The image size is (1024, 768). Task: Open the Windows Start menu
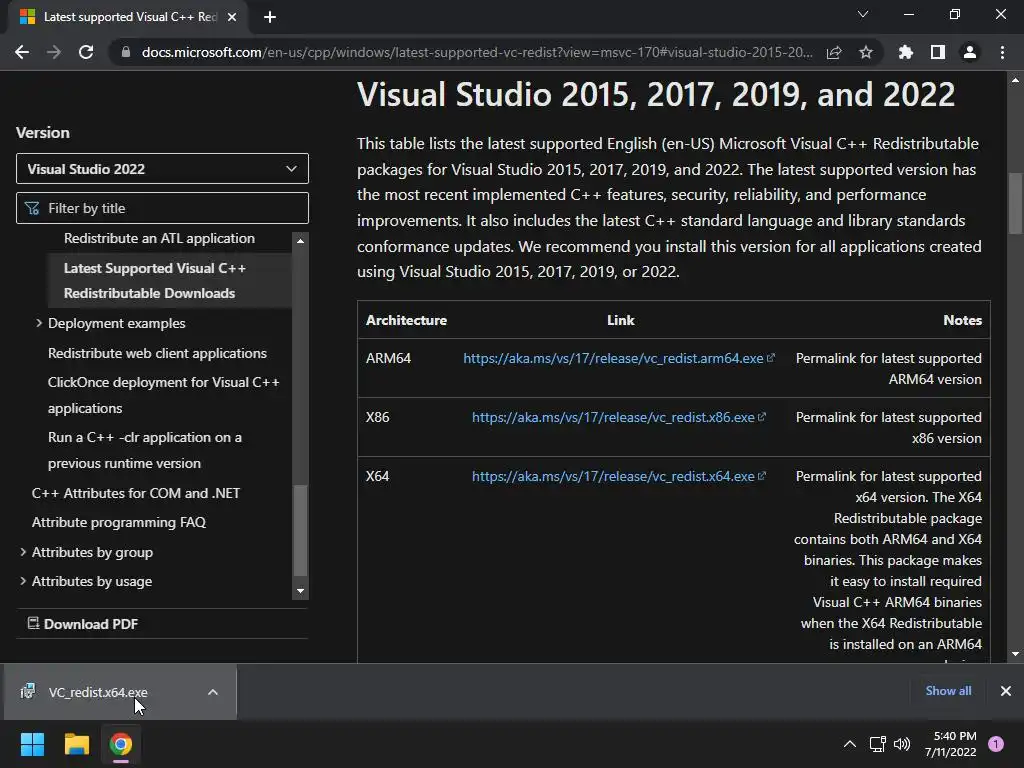(x=32, y=744)
